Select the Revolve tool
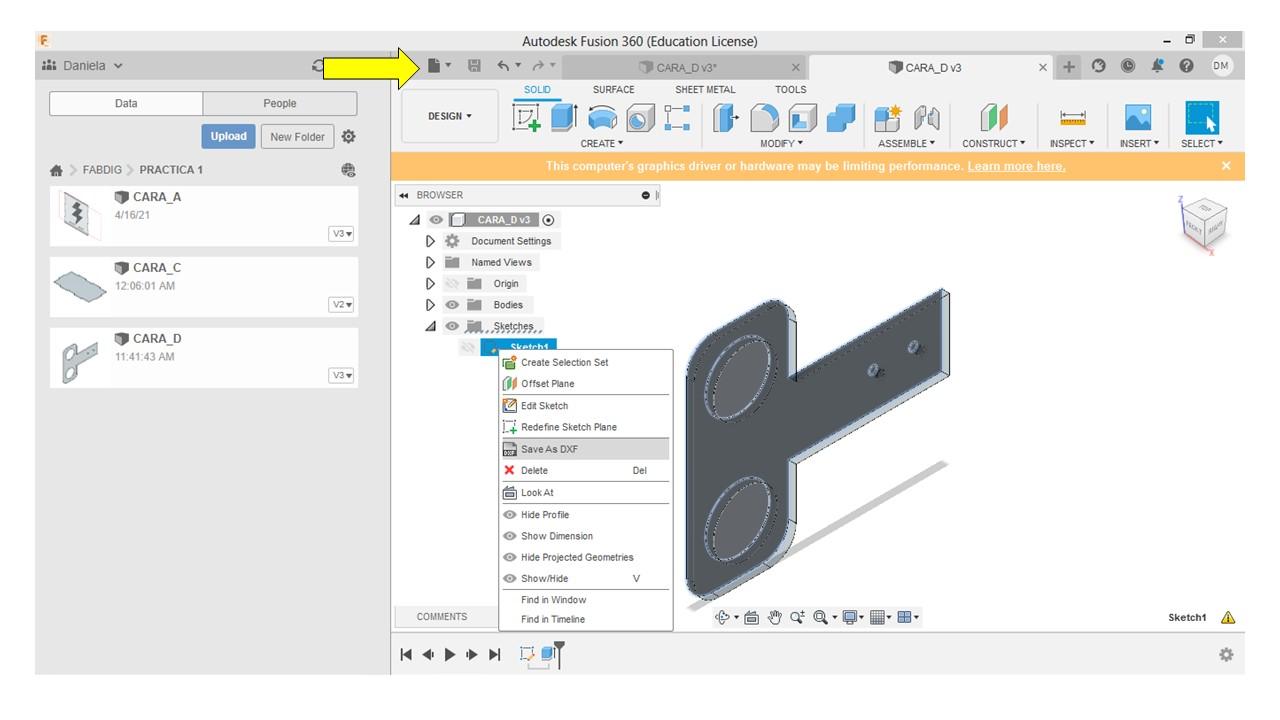The image size is (1280, 720). (x=602, y=117)
